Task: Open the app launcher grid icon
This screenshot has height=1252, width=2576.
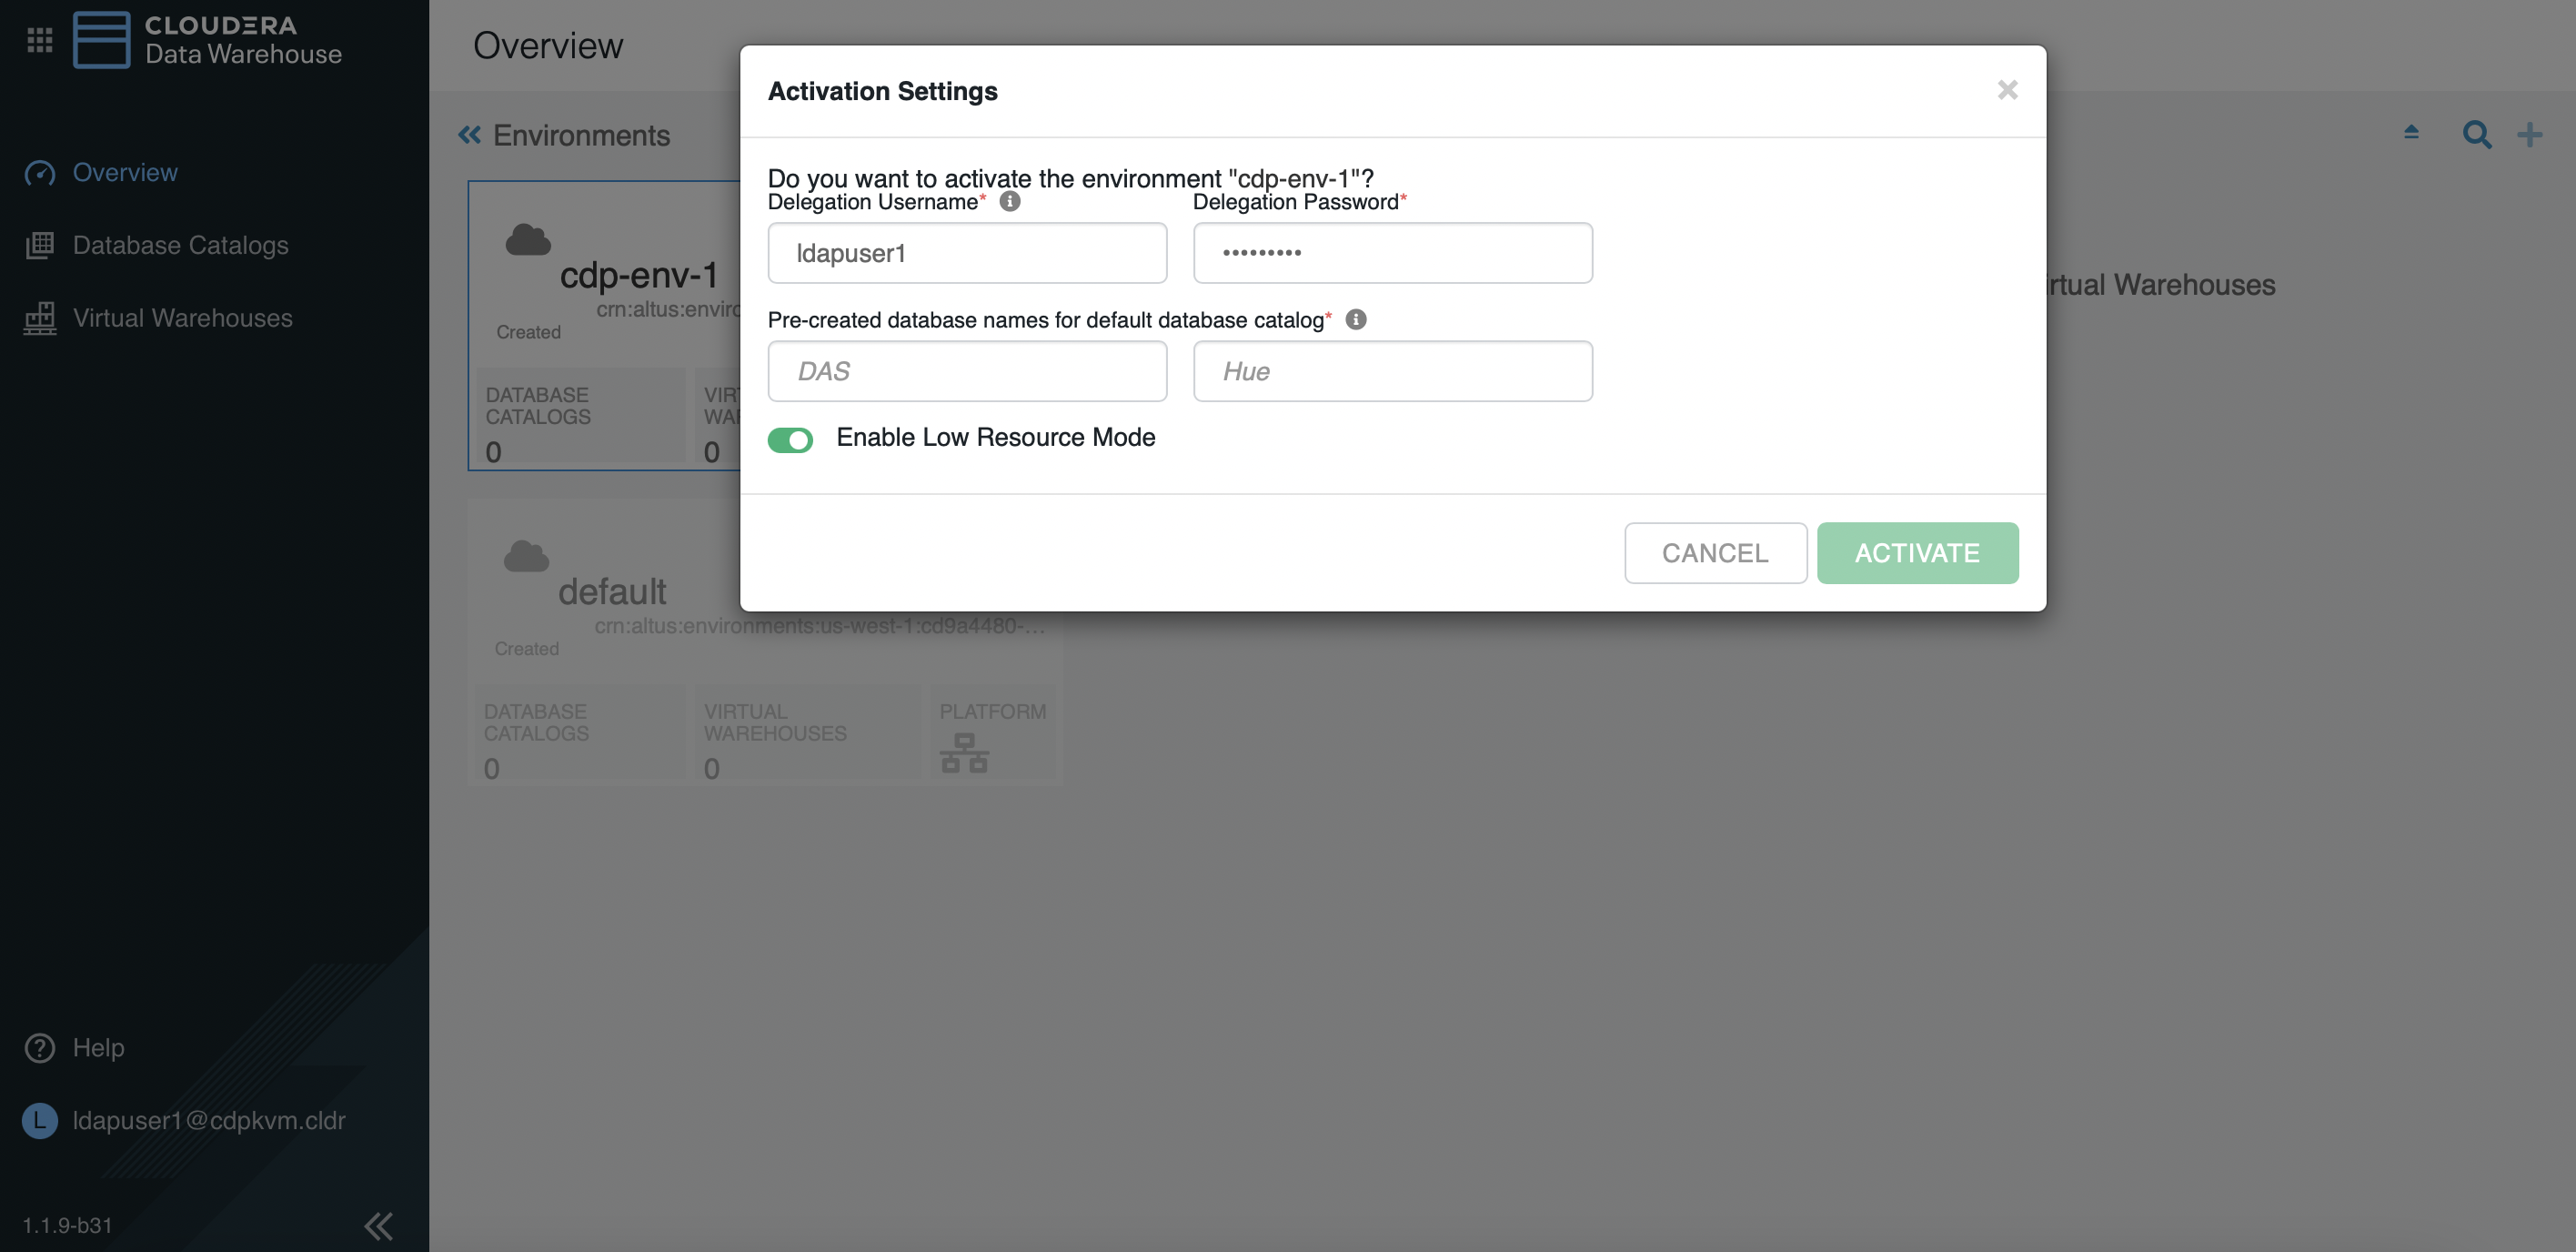Action: pos(40,40)
